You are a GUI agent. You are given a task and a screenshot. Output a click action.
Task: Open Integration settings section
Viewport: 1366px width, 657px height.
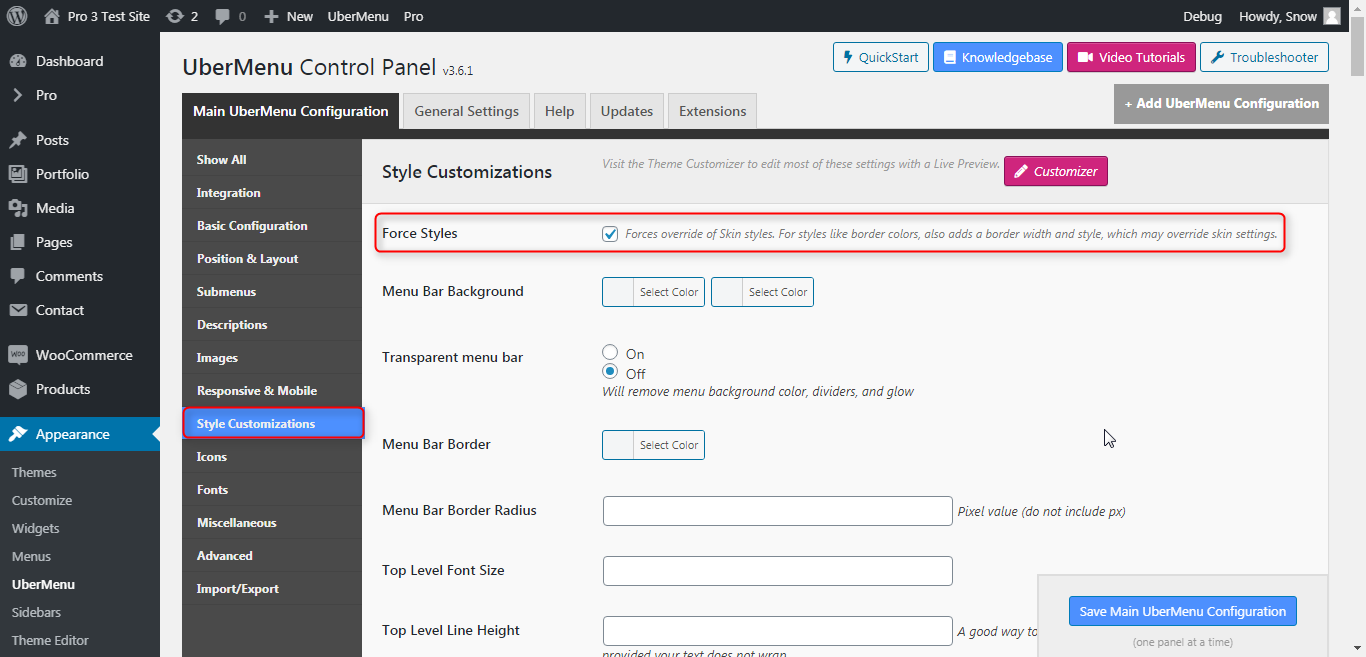[x=272, y=193]
